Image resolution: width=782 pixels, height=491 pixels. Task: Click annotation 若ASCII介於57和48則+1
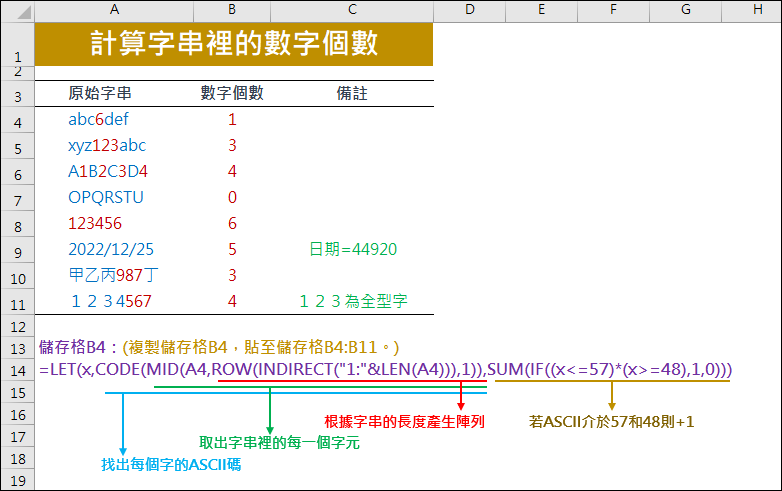point(611,422)
